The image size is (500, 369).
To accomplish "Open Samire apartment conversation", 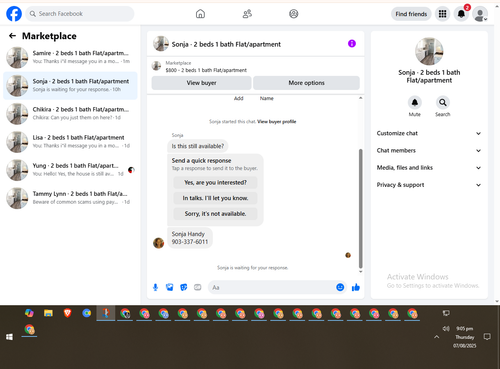I will (x=70, y=57).
